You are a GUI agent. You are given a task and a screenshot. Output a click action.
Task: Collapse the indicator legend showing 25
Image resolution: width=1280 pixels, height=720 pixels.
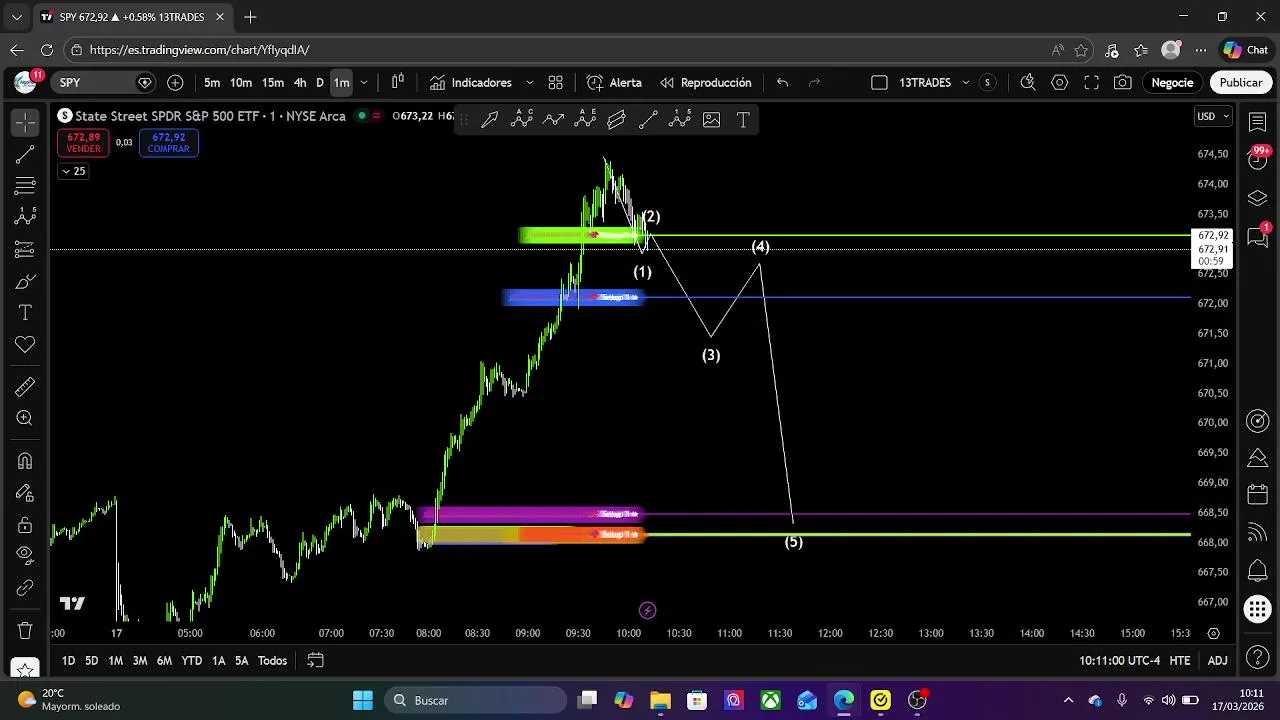(x=73, y=171)
